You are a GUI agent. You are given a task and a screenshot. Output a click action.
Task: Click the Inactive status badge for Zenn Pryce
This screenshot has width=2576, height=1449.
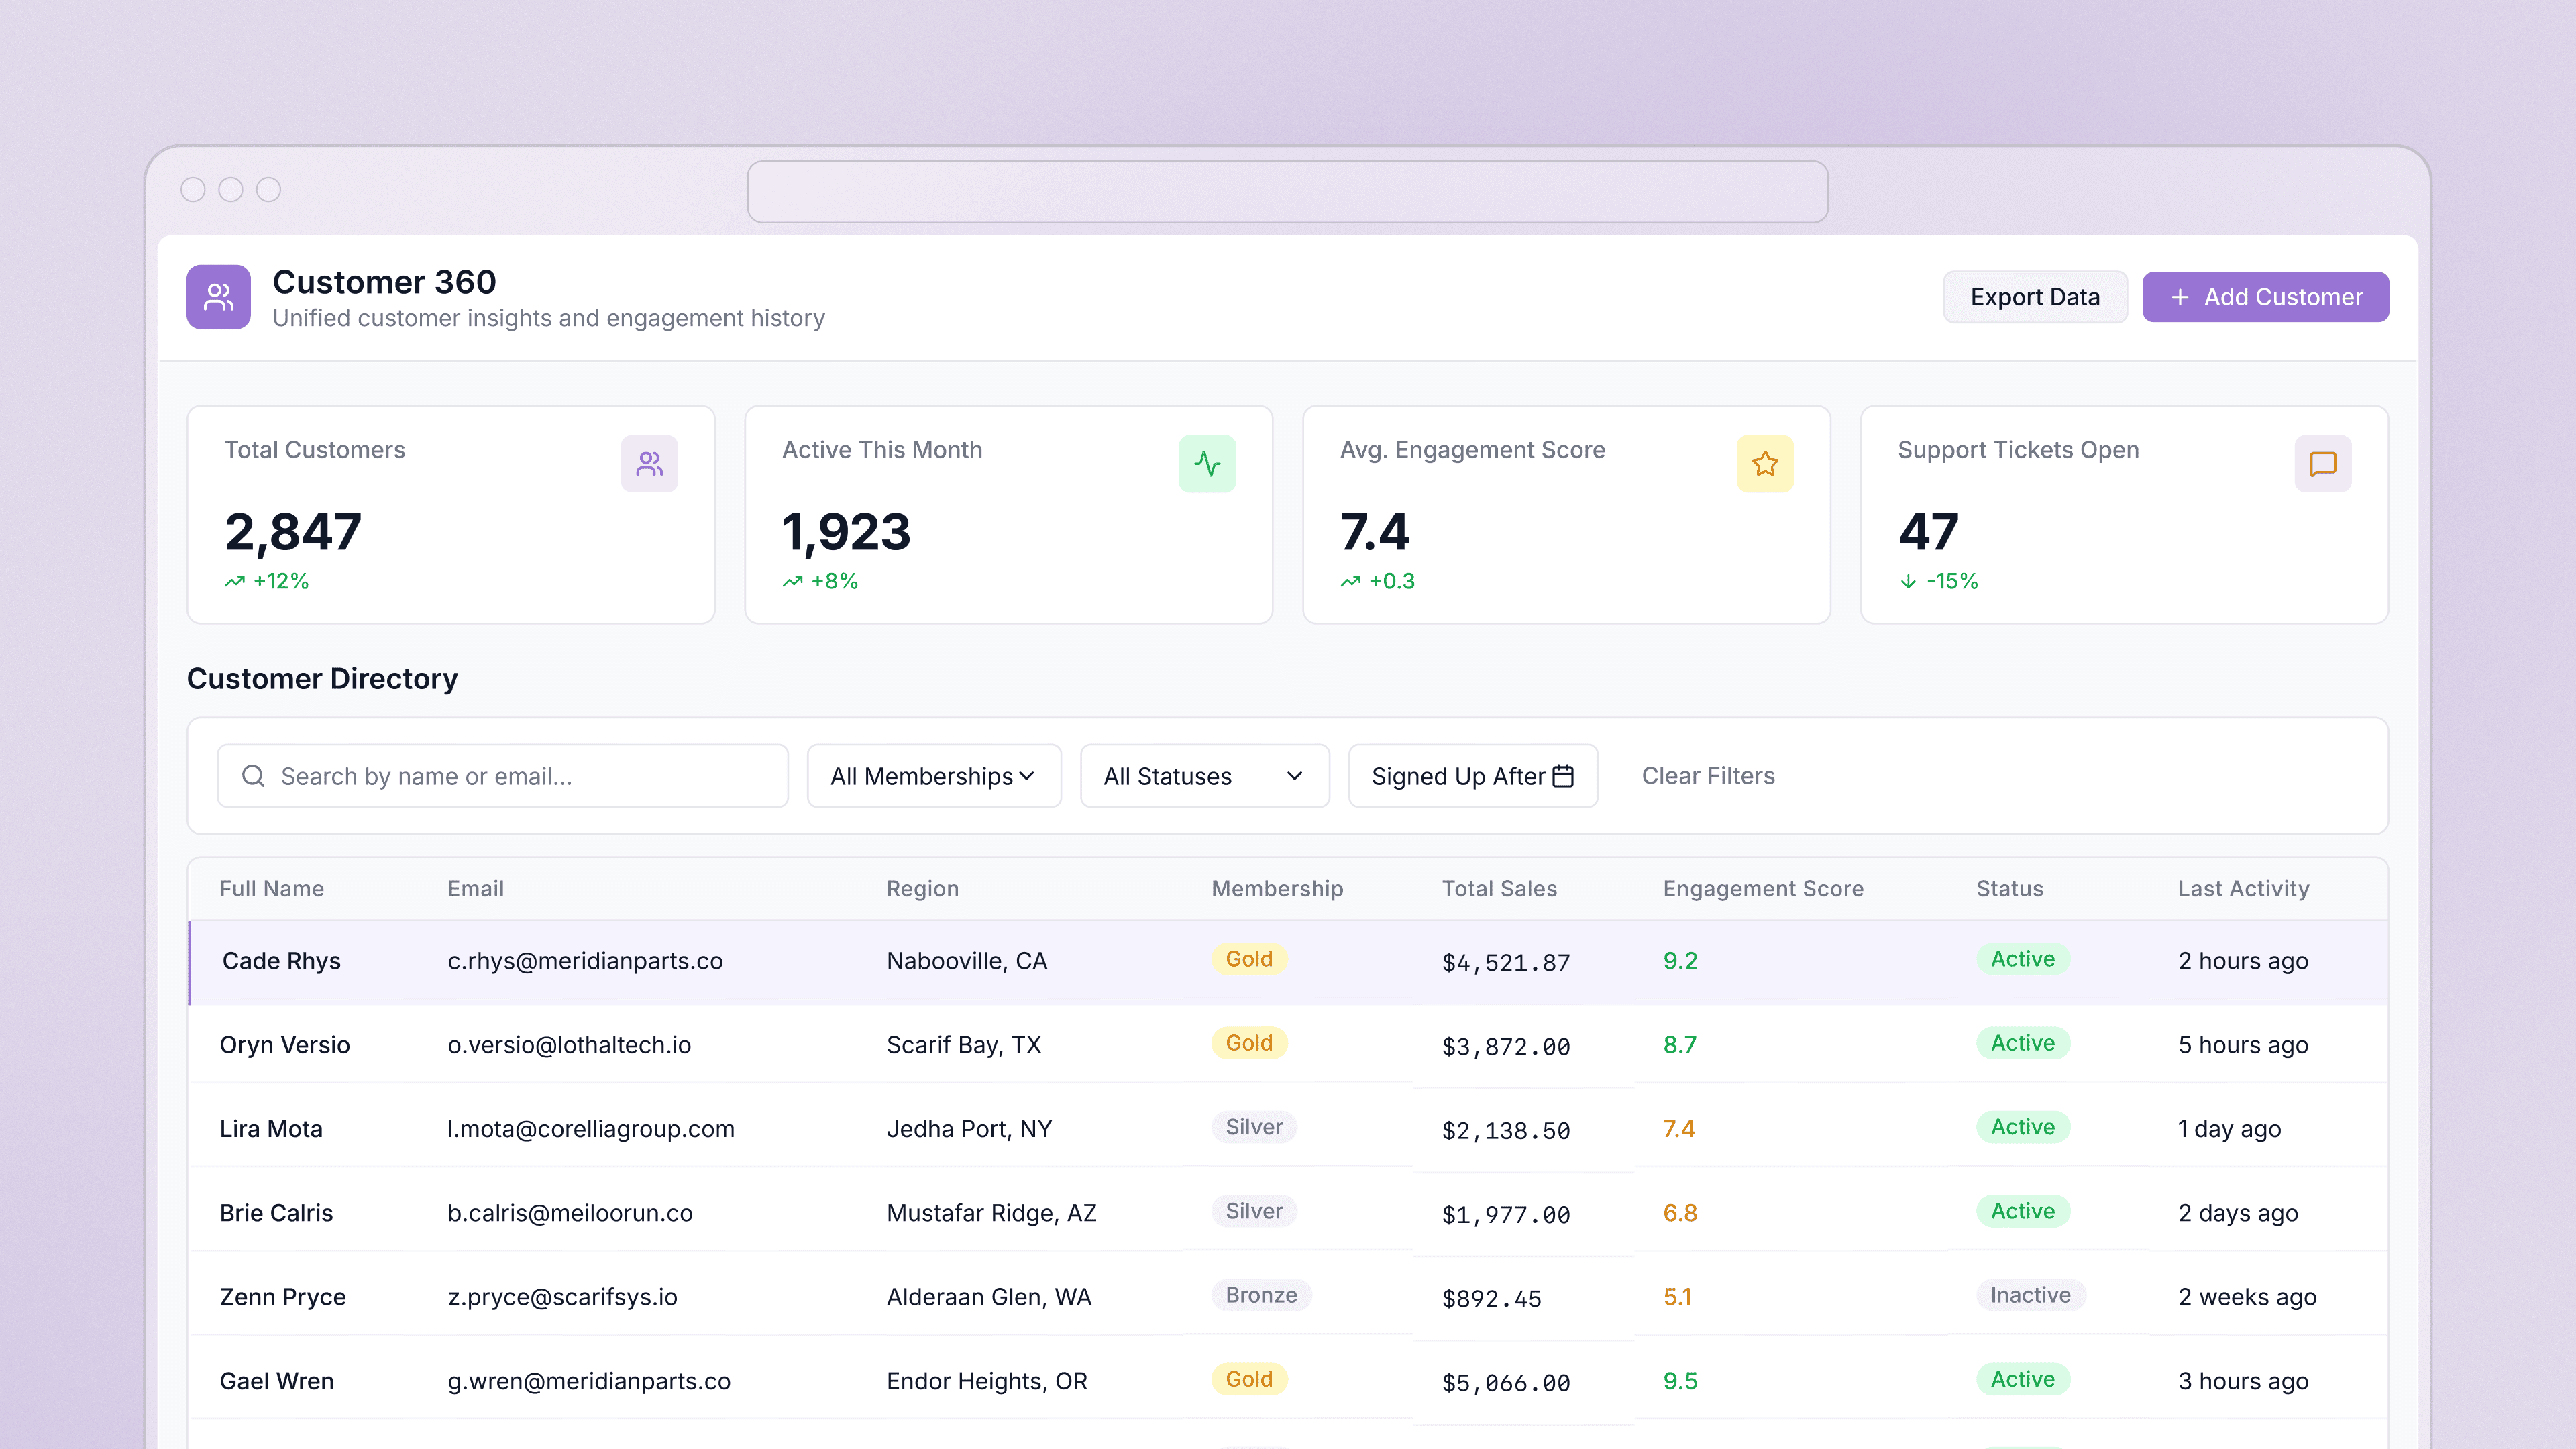click(x=2030, y=1295)
